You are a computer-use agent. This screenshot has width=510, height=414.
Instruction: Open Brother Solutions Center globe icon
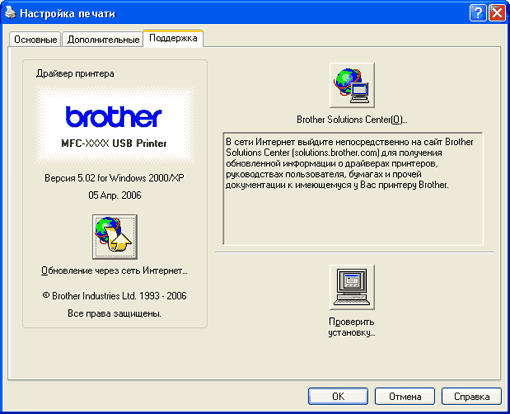[x=352, y=85]
